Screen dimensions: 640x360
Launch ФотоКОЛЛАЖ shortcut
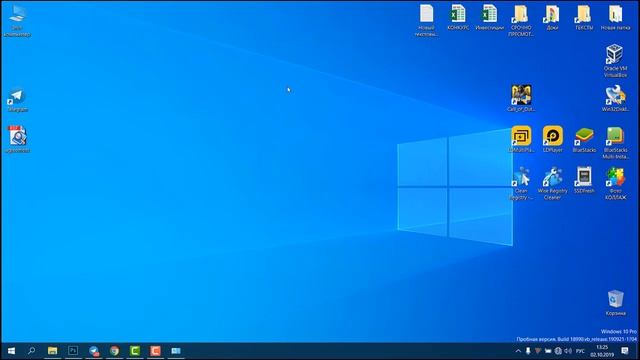(x=615, y=183)
